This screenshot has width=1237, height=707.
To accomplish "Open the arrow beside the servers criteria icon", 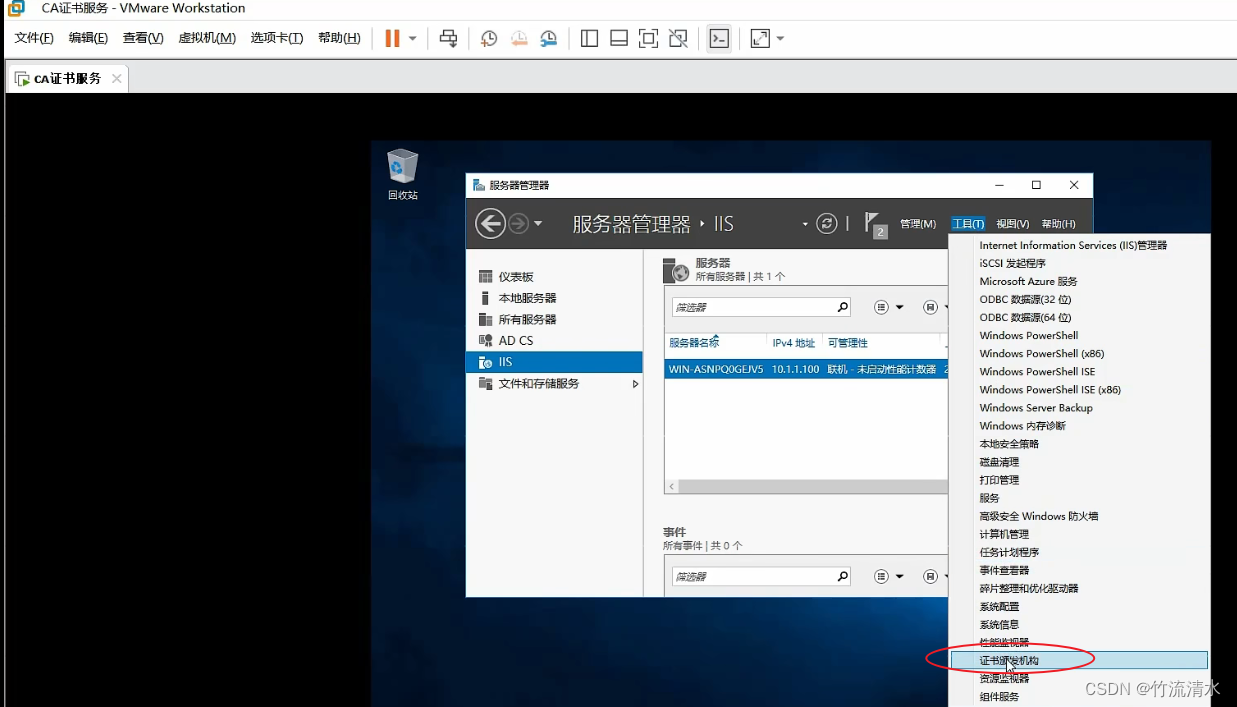I will pyautogui.click(x=899, y=307).
